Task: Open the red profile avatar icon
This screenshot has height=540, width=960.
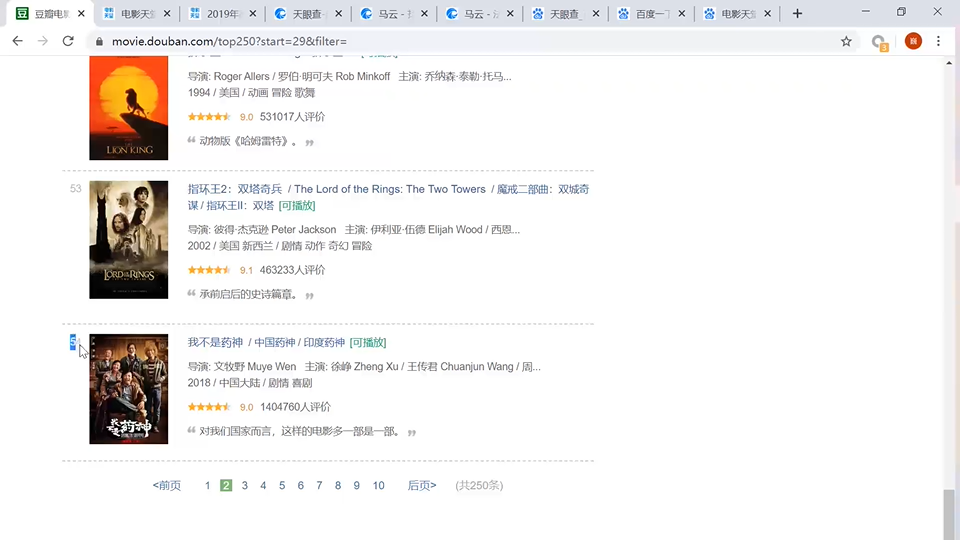Action: point(913,41)
